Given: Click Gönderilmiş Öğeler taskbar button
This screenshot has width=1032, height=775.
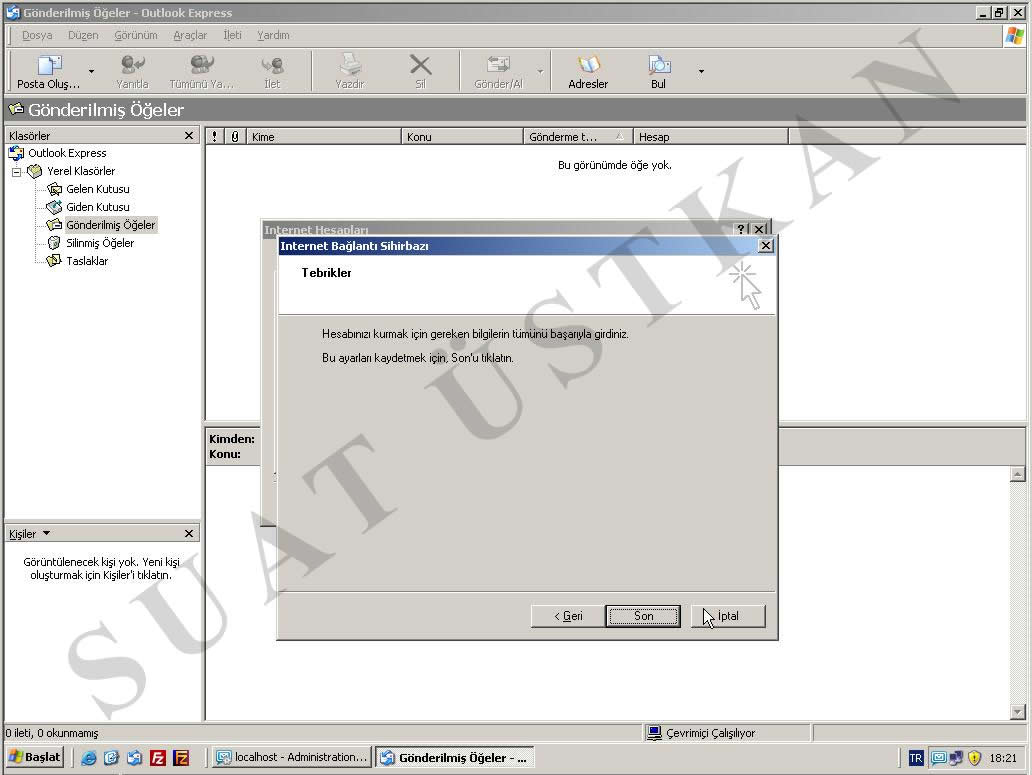Looking at the screenshot, I should tap(455, 757).
